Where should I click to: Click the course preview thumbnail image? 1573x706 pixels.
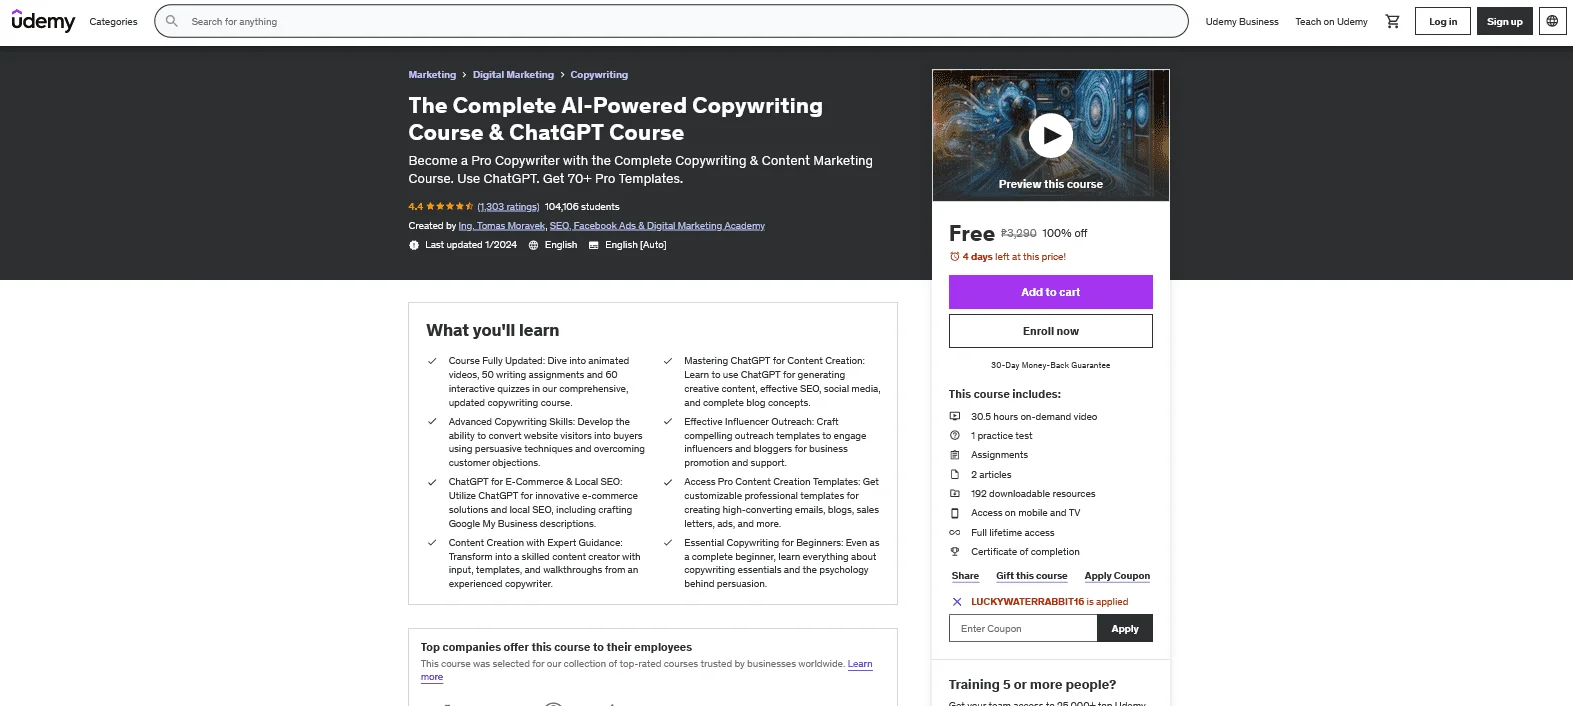click(1051, 135)
